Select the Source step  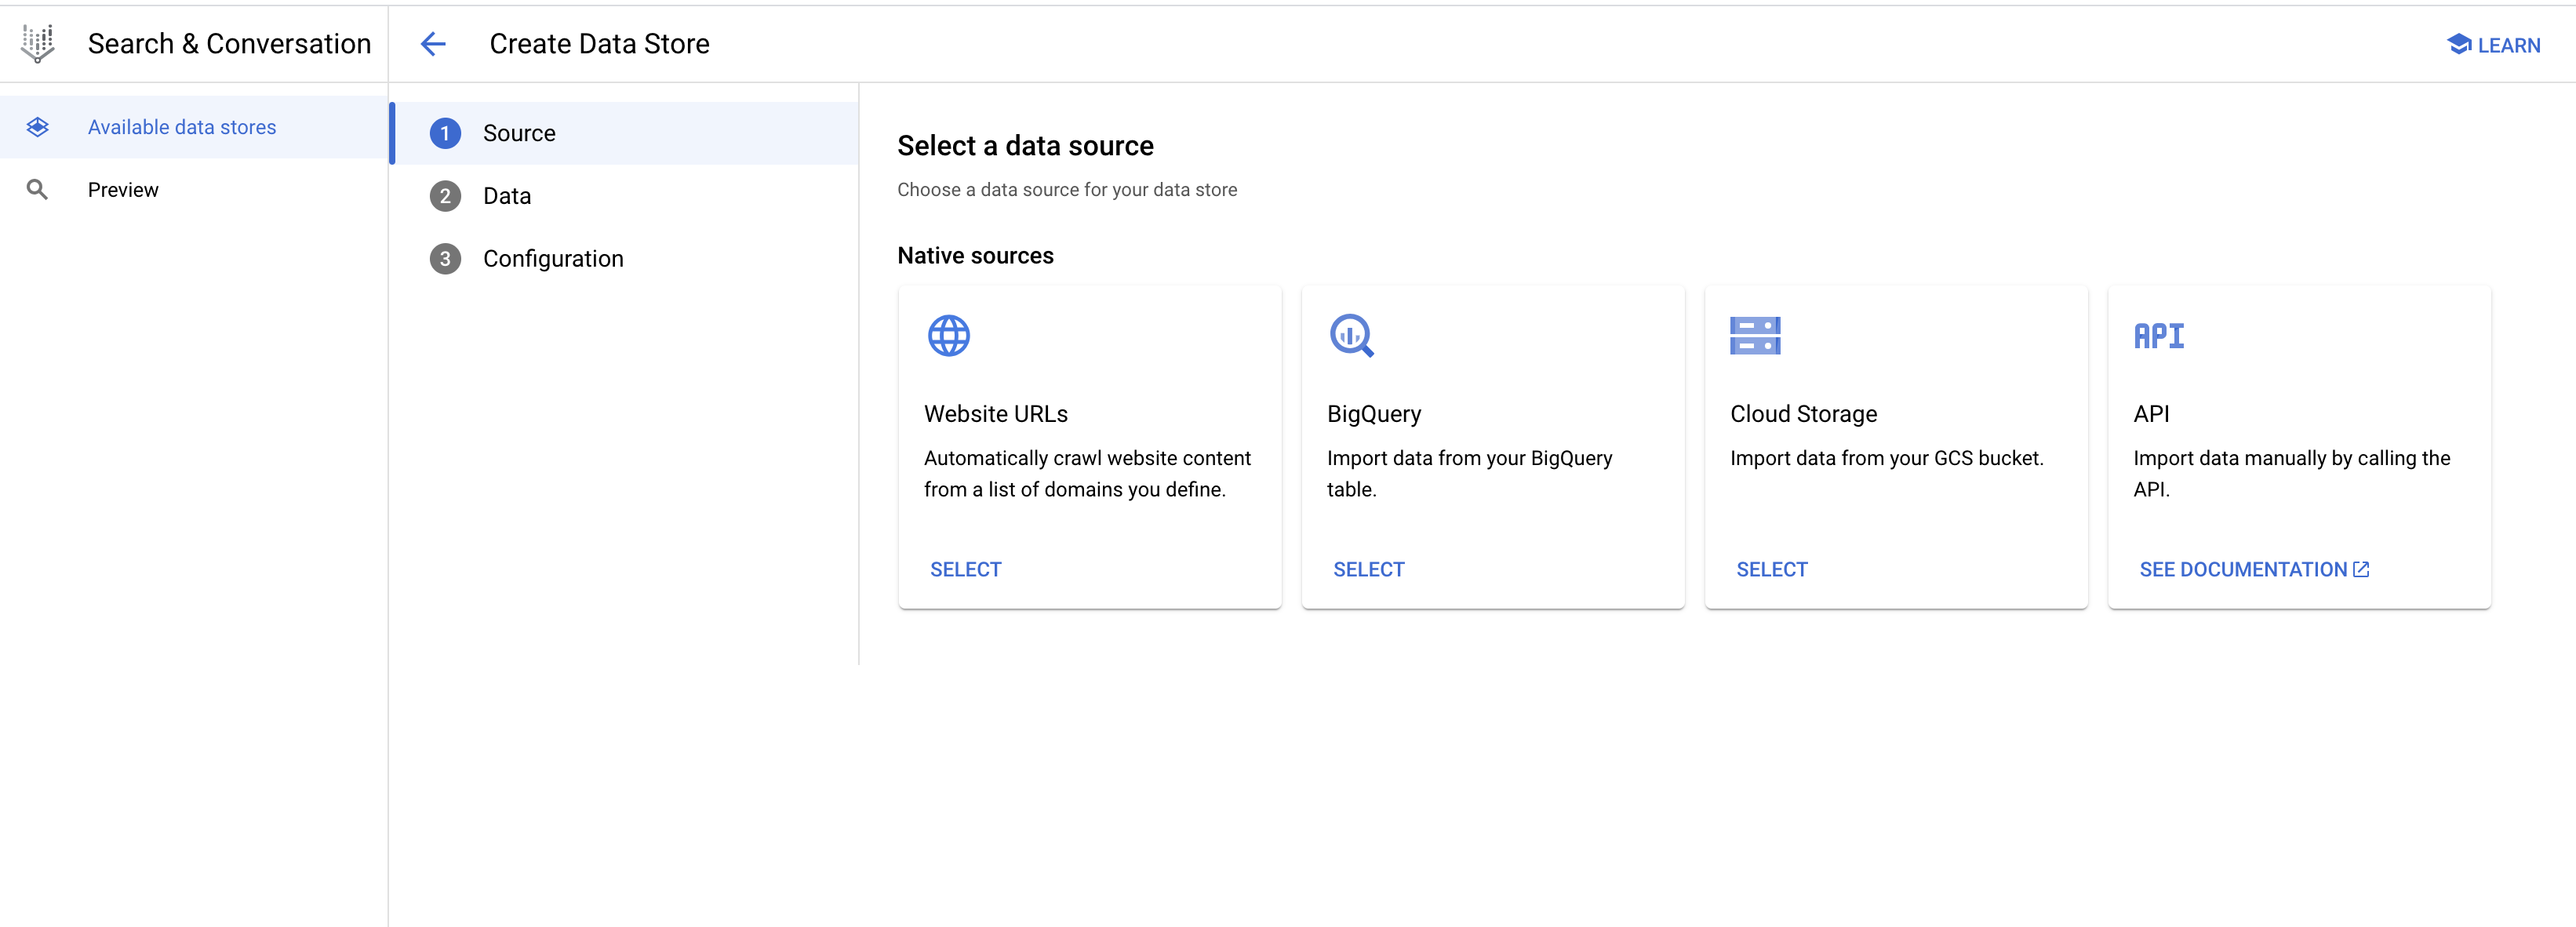626,133
